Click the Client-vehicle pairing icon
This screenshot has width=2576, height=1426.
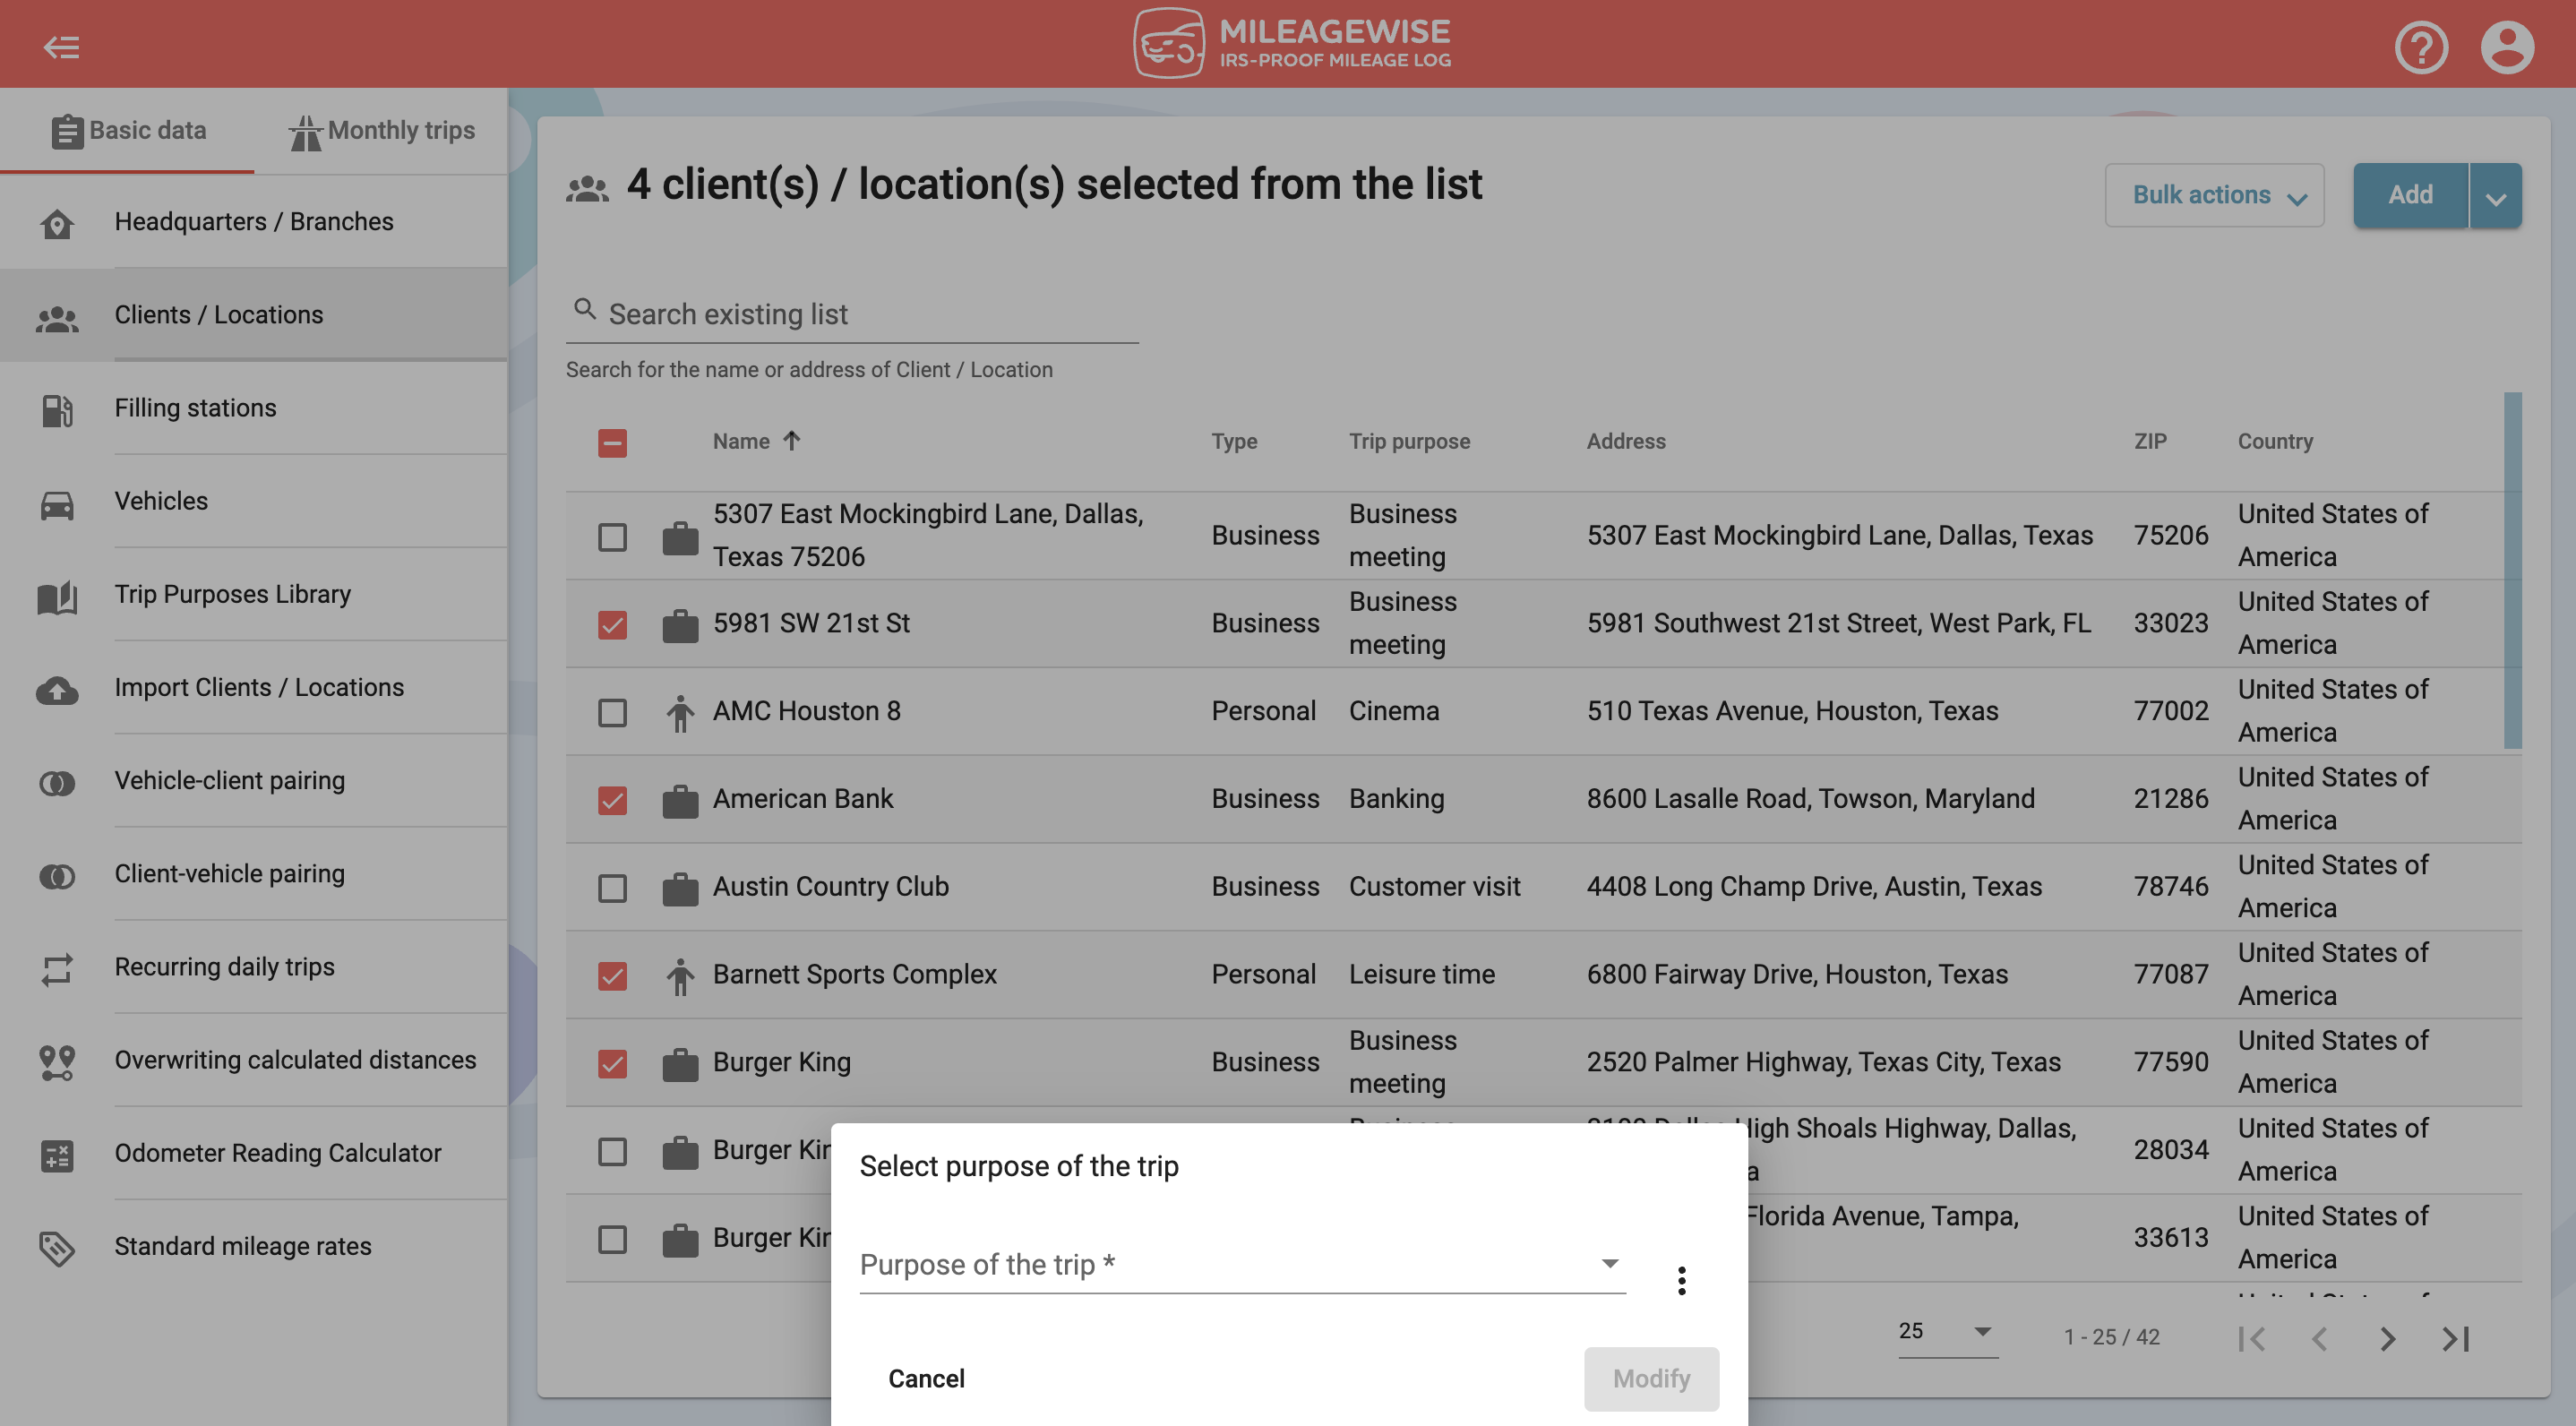[x=57, y=875]
